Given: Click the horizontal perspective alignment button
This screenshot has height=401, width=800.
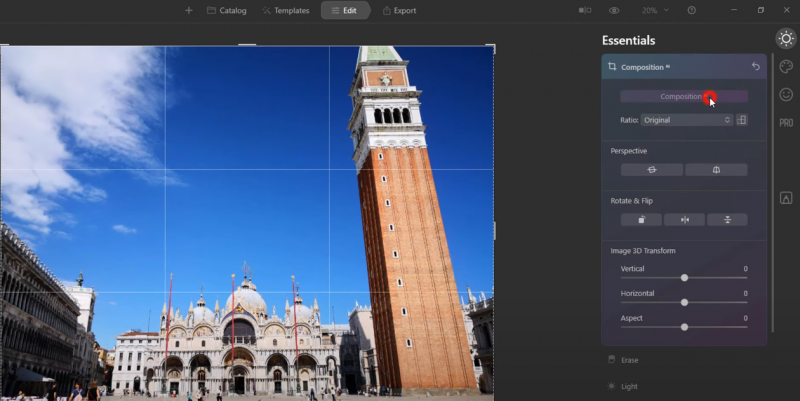Looking at the screenshot, I should coord(651,170).
